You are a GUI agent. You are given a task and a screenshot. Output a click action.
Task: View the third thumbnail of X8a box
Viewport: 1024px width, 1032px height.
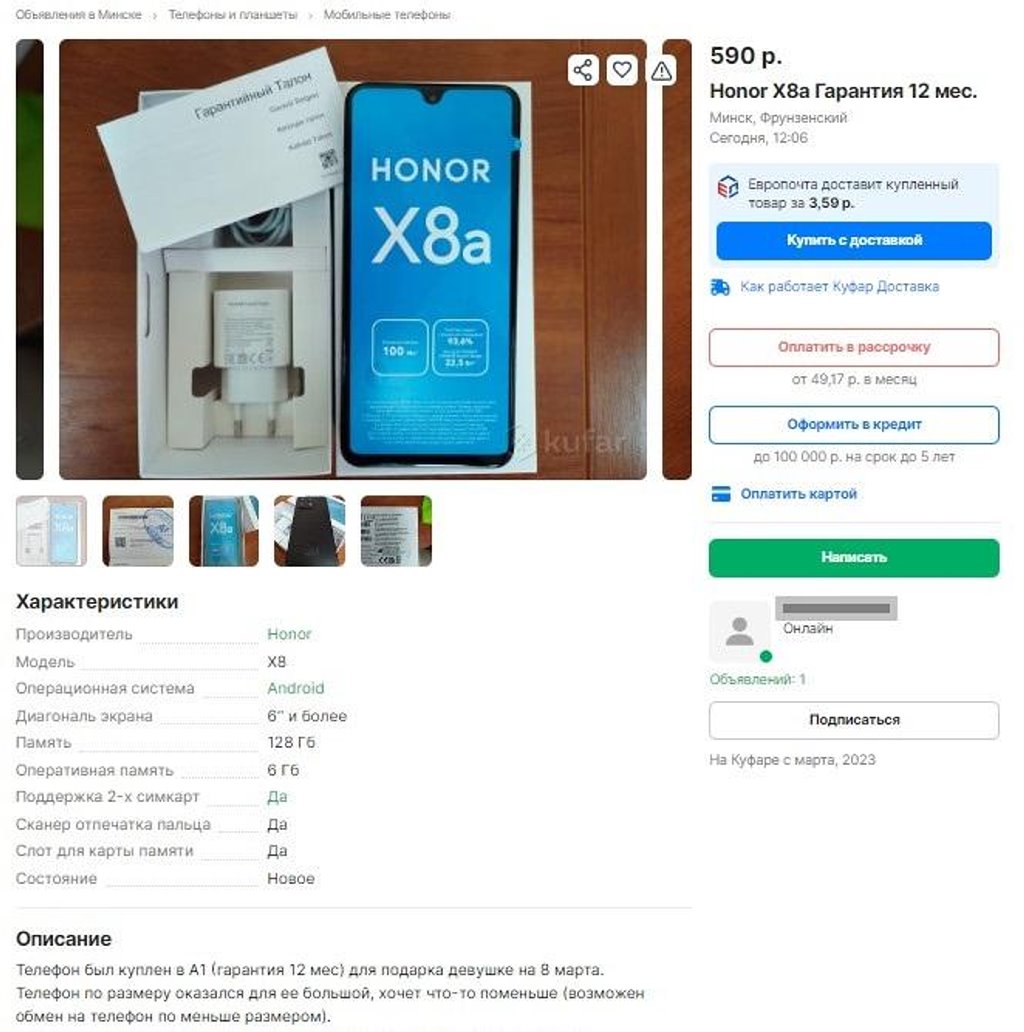pyautogui.click(x=224, y=530)
